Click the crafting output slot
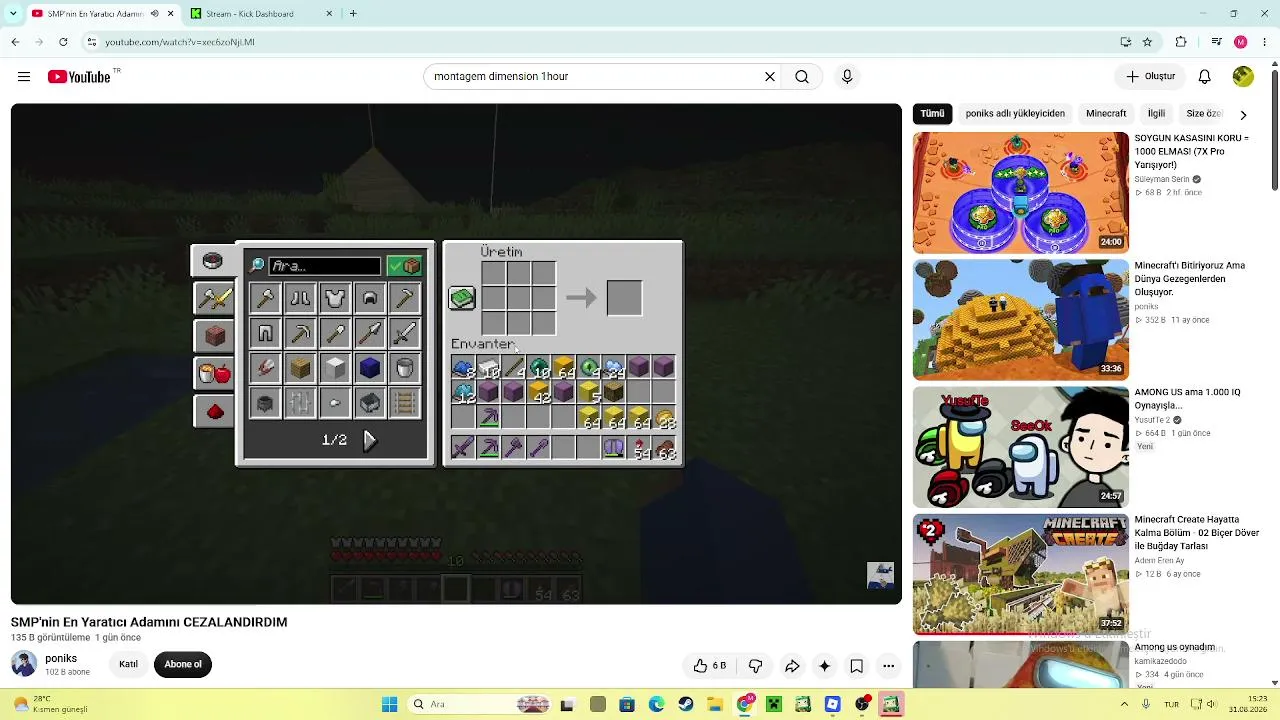The width and height of the screenshot is (1280, 720). (624, 298)
